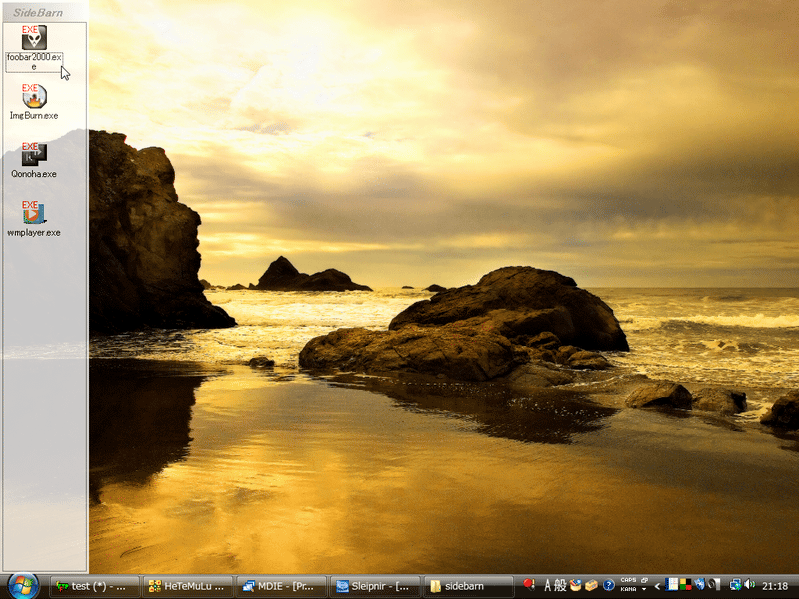This screenshot has width=799, height=599.
Task: Toggle the CAPS indicator on language bar
Action: [x=628, y=580]
